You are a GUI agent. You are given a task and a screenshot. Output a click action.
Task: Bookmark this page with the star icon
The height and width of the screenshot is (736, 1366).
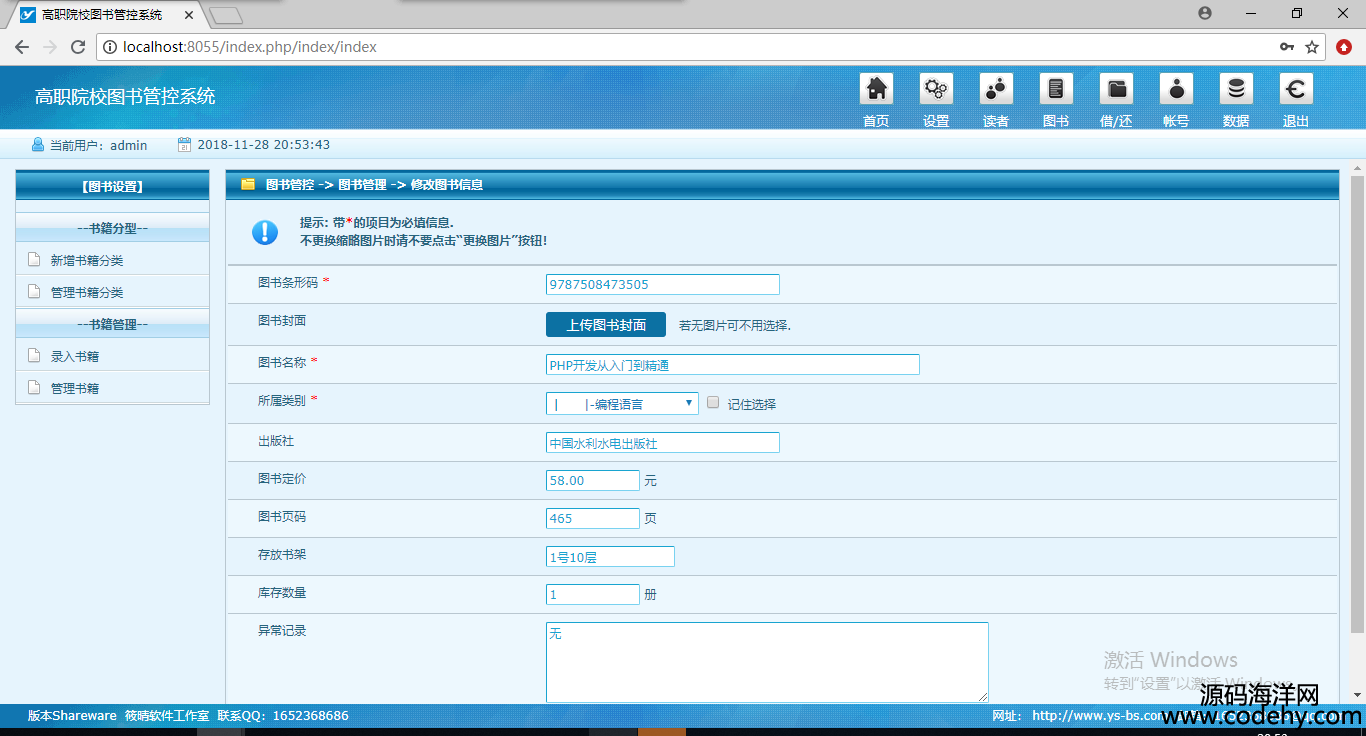1312,47
